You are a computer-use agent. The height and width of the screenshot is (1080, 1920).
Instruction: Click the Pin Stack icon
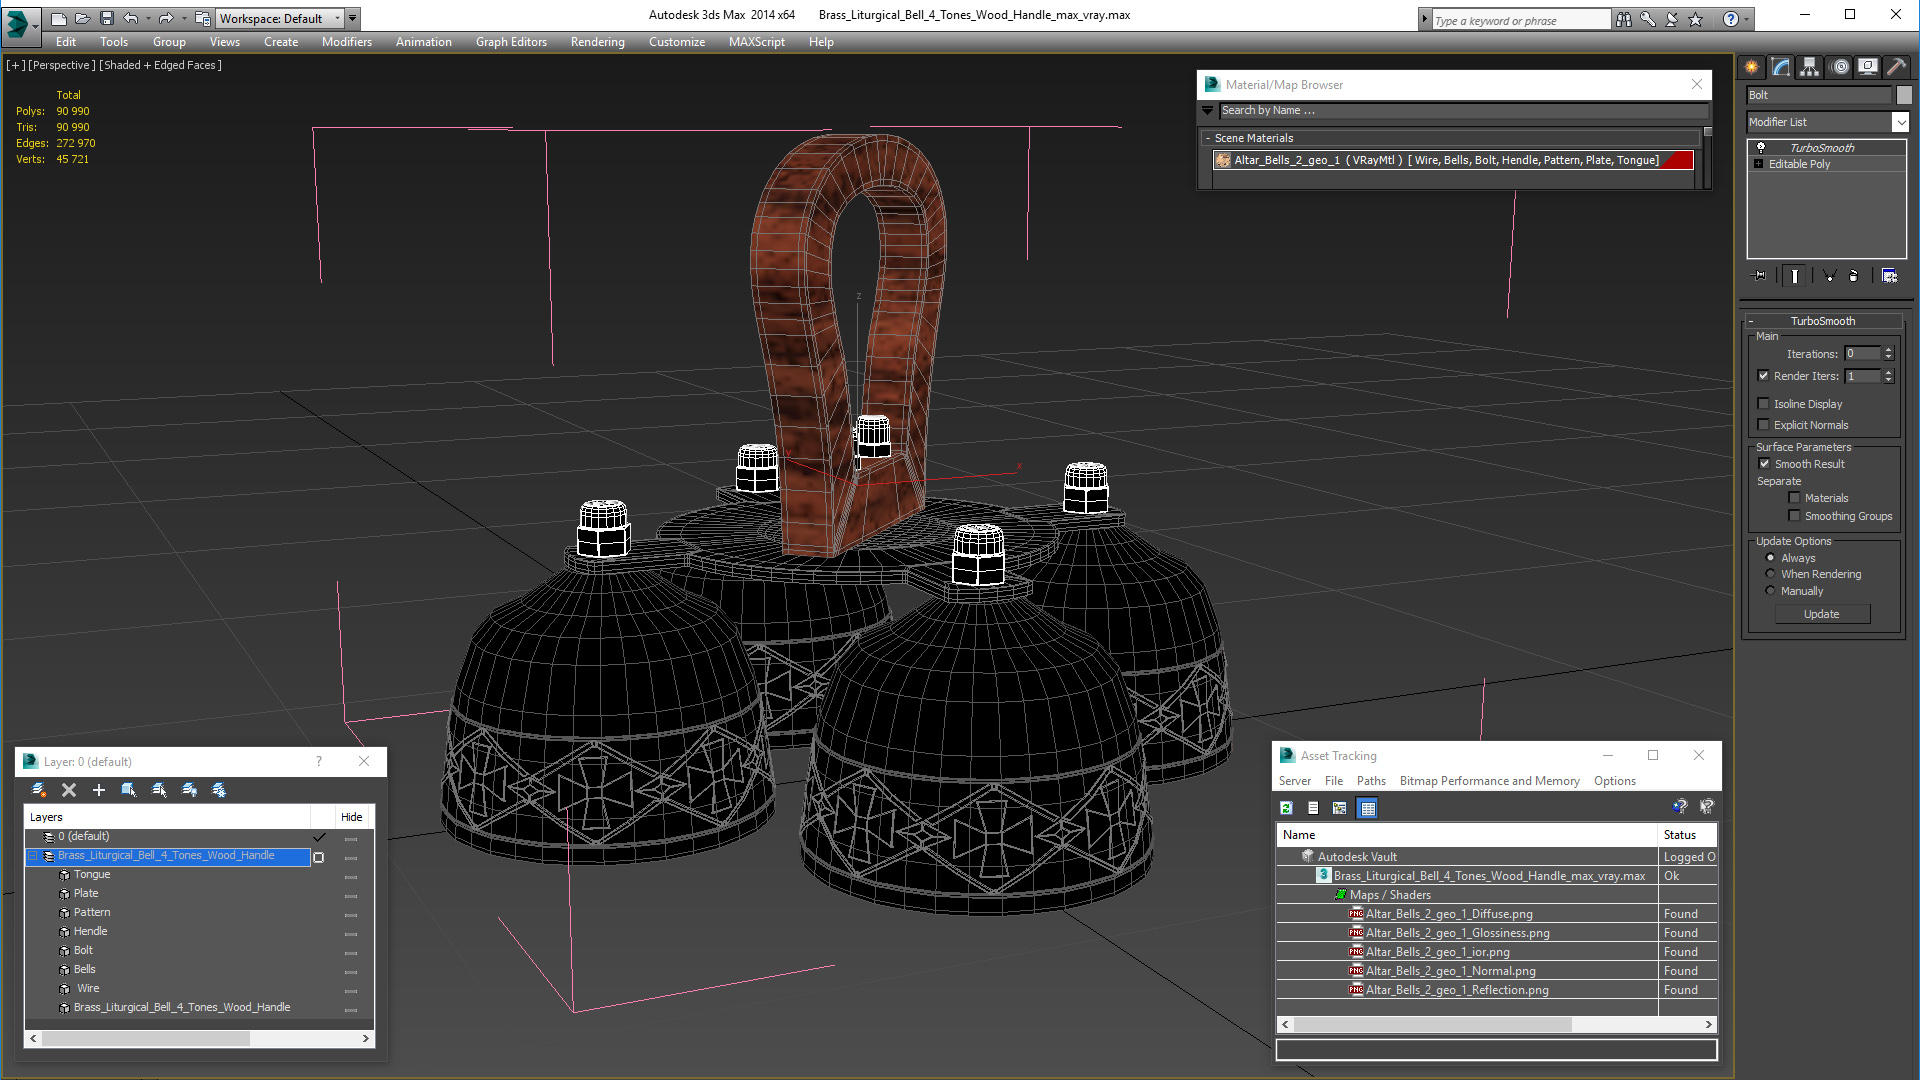pos(1760,276)
